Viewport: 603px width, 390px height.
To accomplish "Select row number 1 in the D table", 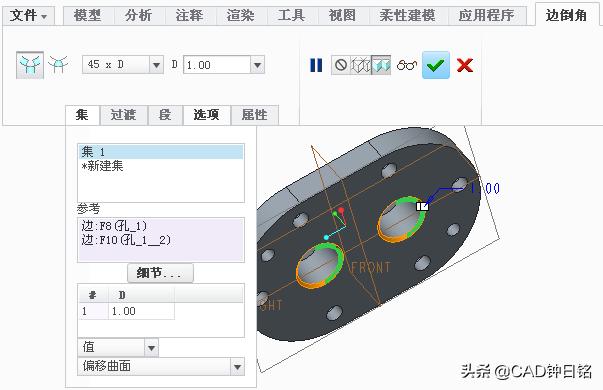I will (x=93, y=311).
